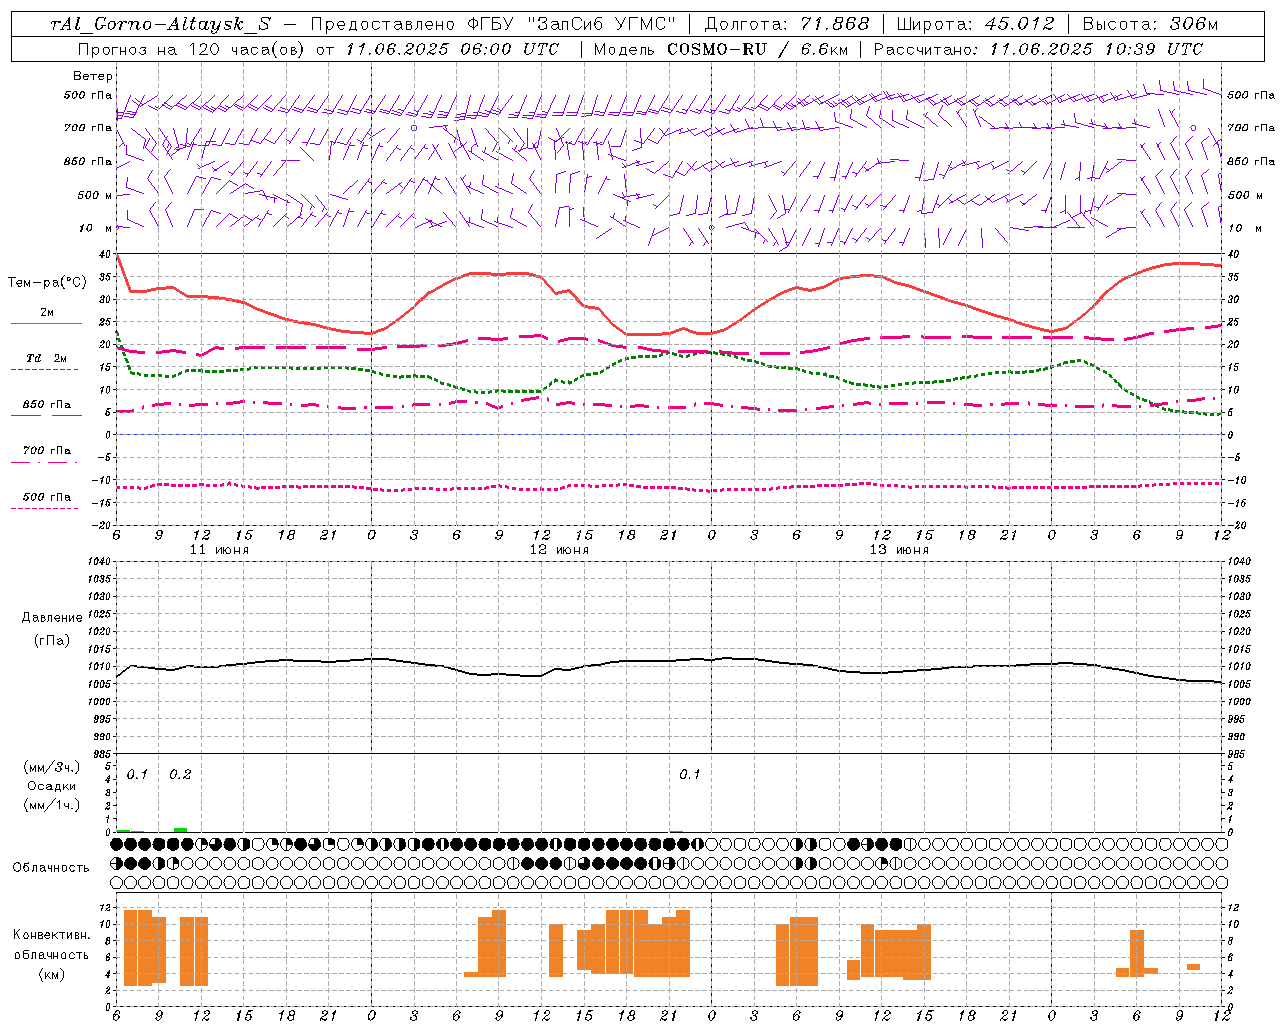Click the Модель COSMO-RU / 6.6км text

tap(720, 48)
